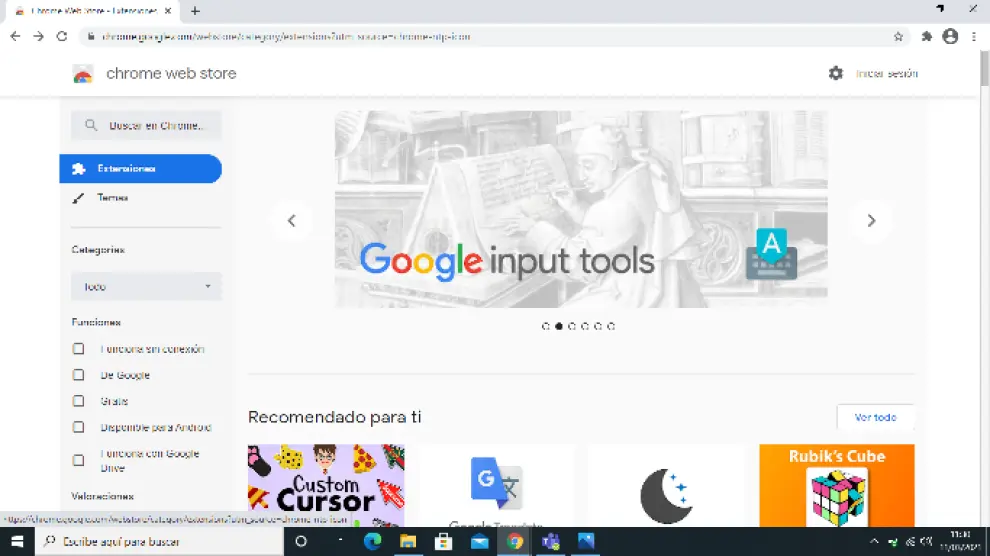Click the Chrome Web Store settings gear icon
The image size is (990, 556).
[836, 73]
